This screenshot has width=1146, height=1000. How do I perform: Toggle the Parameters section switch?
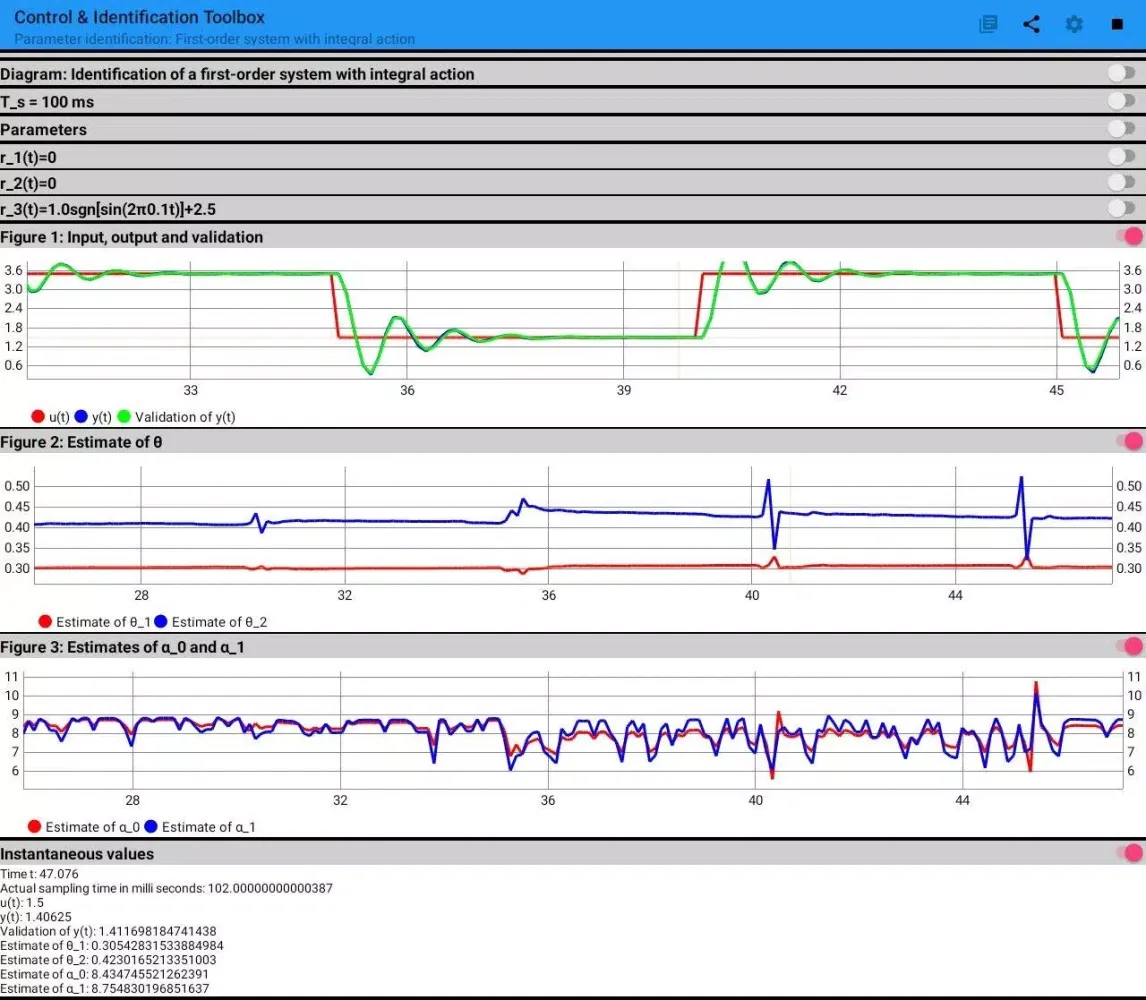point(1121,129)
